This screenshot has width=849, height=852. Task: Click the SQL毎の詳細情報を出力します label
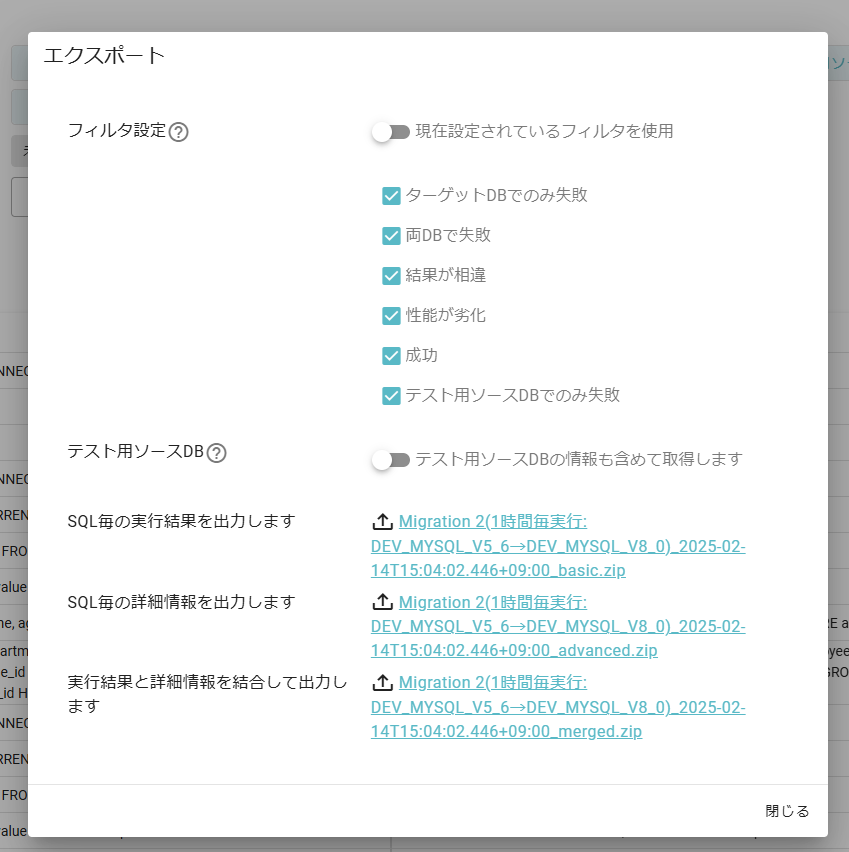(x=182, y=602)
